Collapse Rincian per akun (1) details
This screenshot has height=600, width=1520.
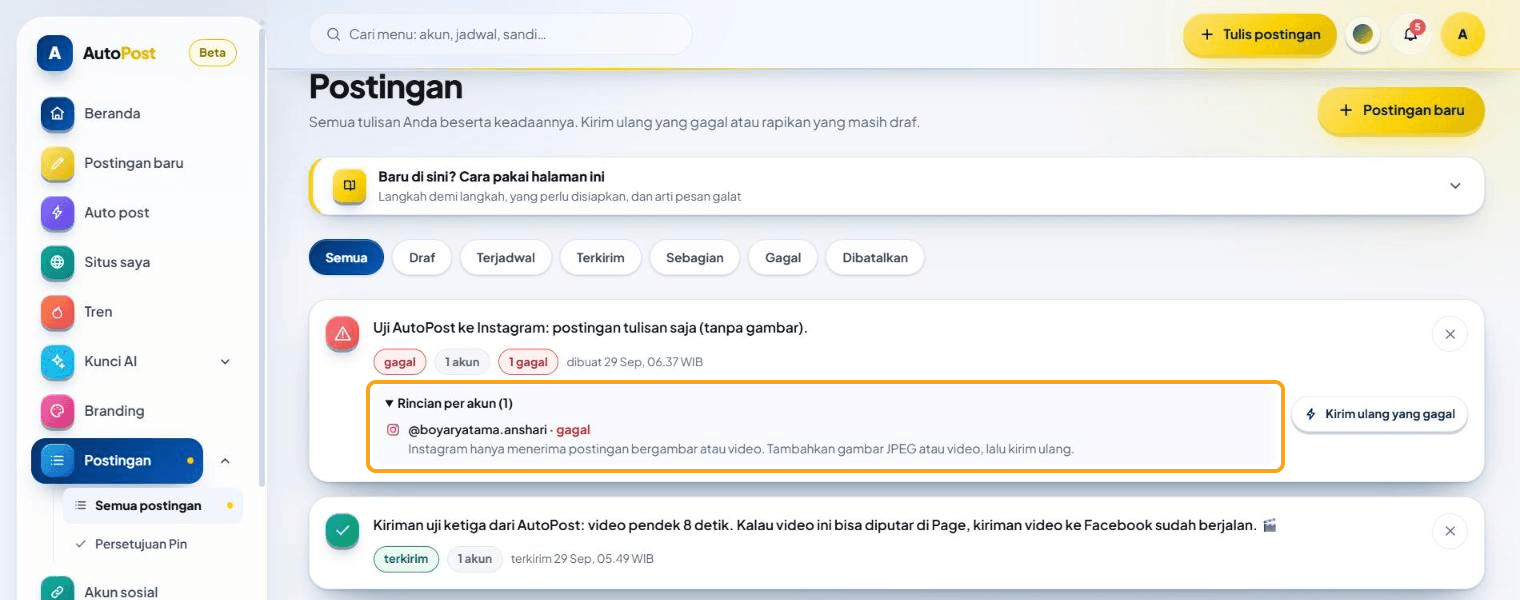click(448, 403)
